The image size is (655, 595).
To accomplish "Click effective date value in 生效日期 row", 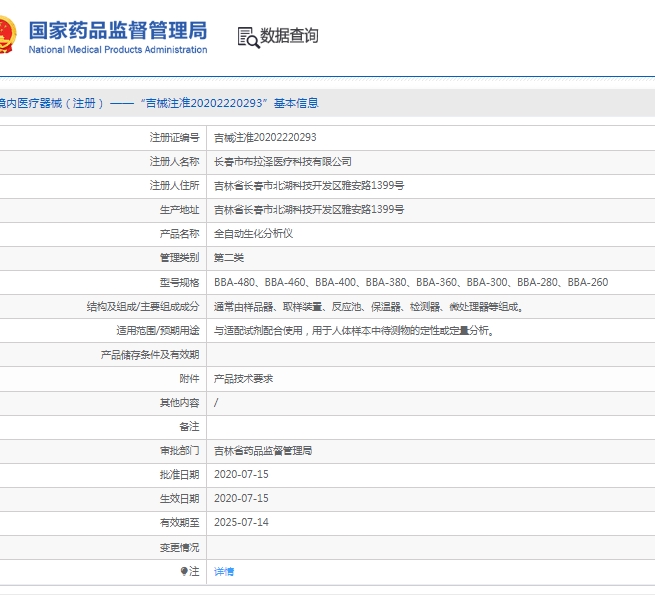I will click(241, 498).
